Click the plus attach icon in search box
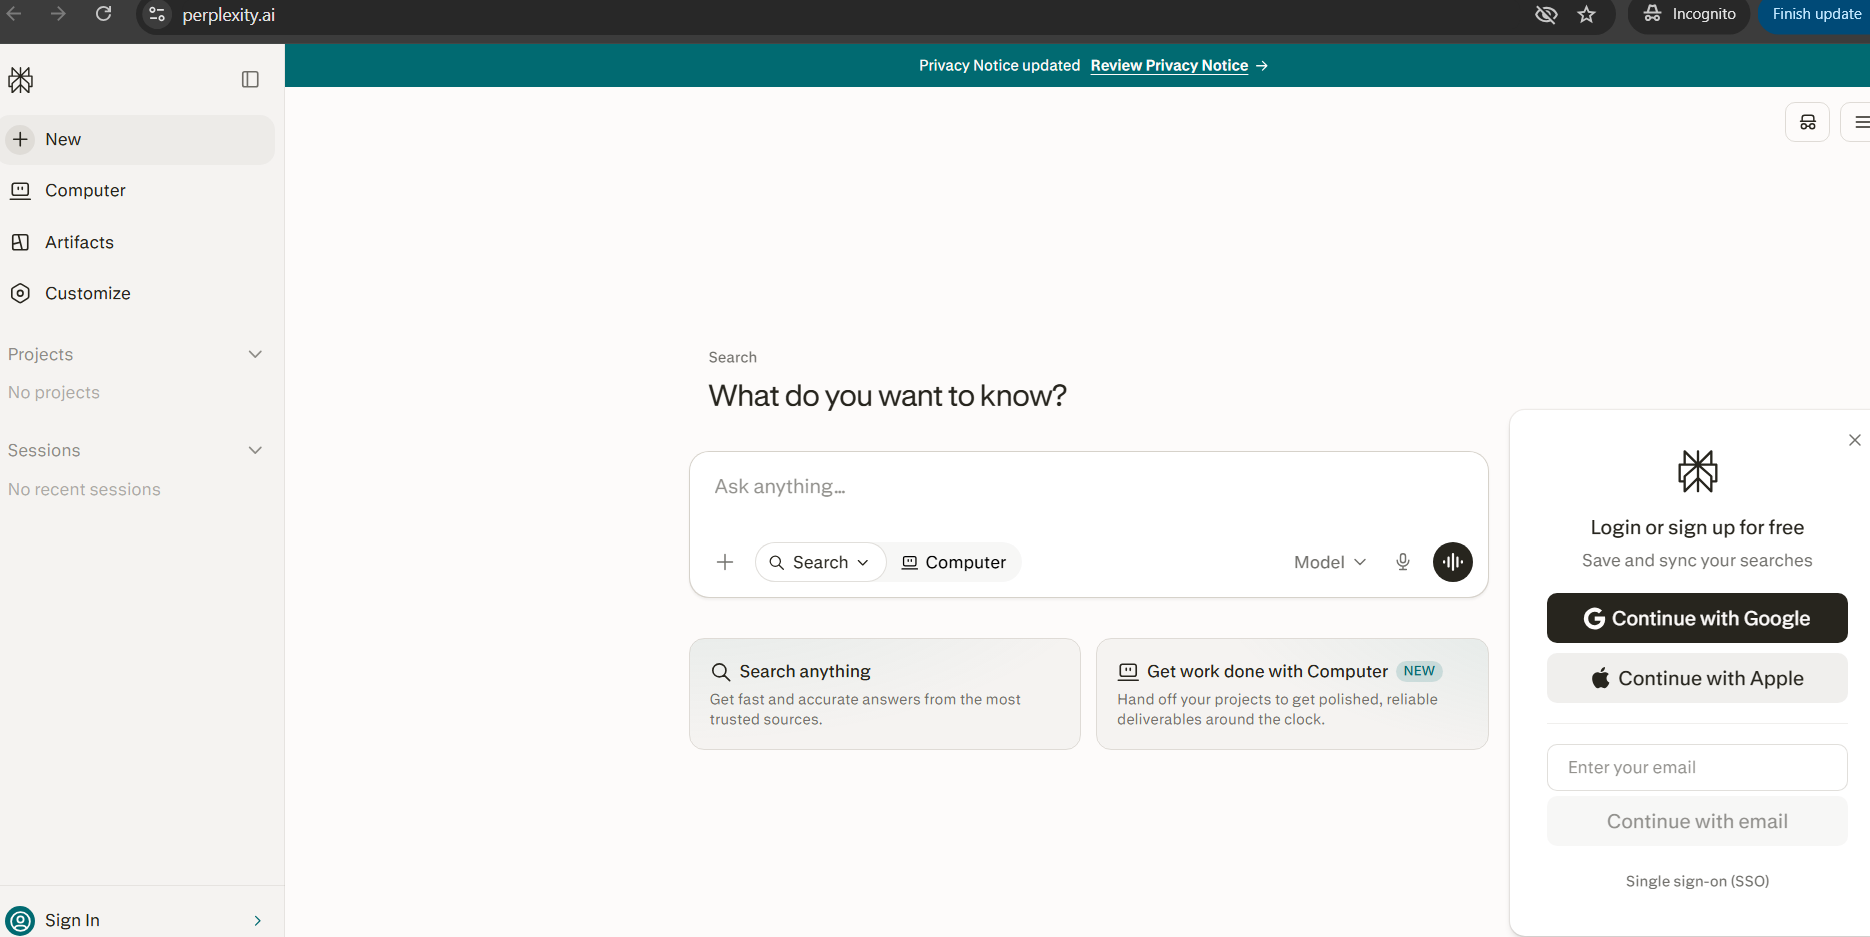This screenshot has height=937, width=1870. (x=725, y=562)
